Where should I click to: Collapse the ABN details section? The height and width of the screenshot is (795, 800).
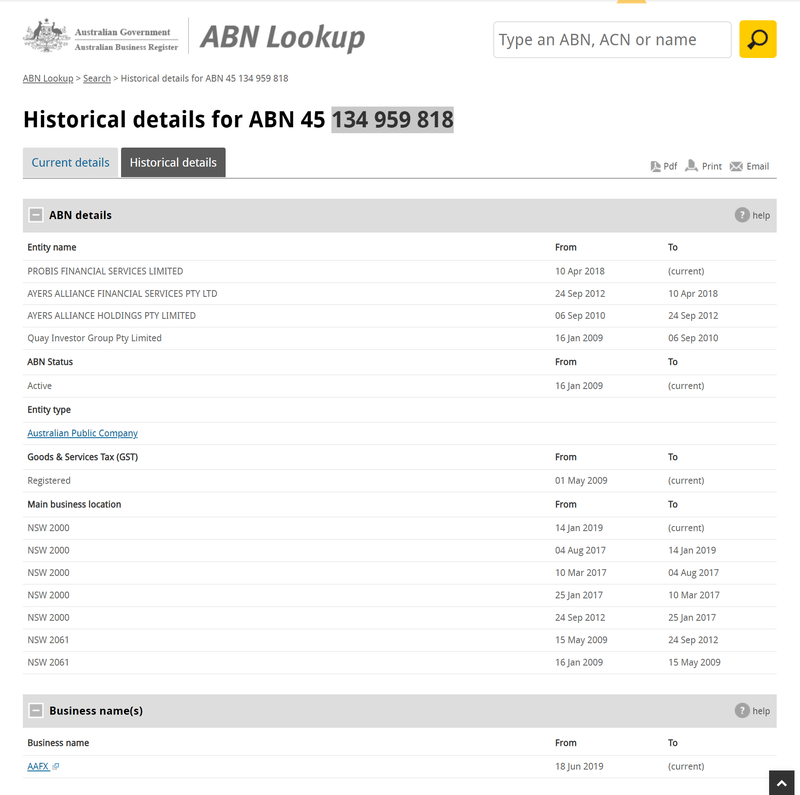36,215
